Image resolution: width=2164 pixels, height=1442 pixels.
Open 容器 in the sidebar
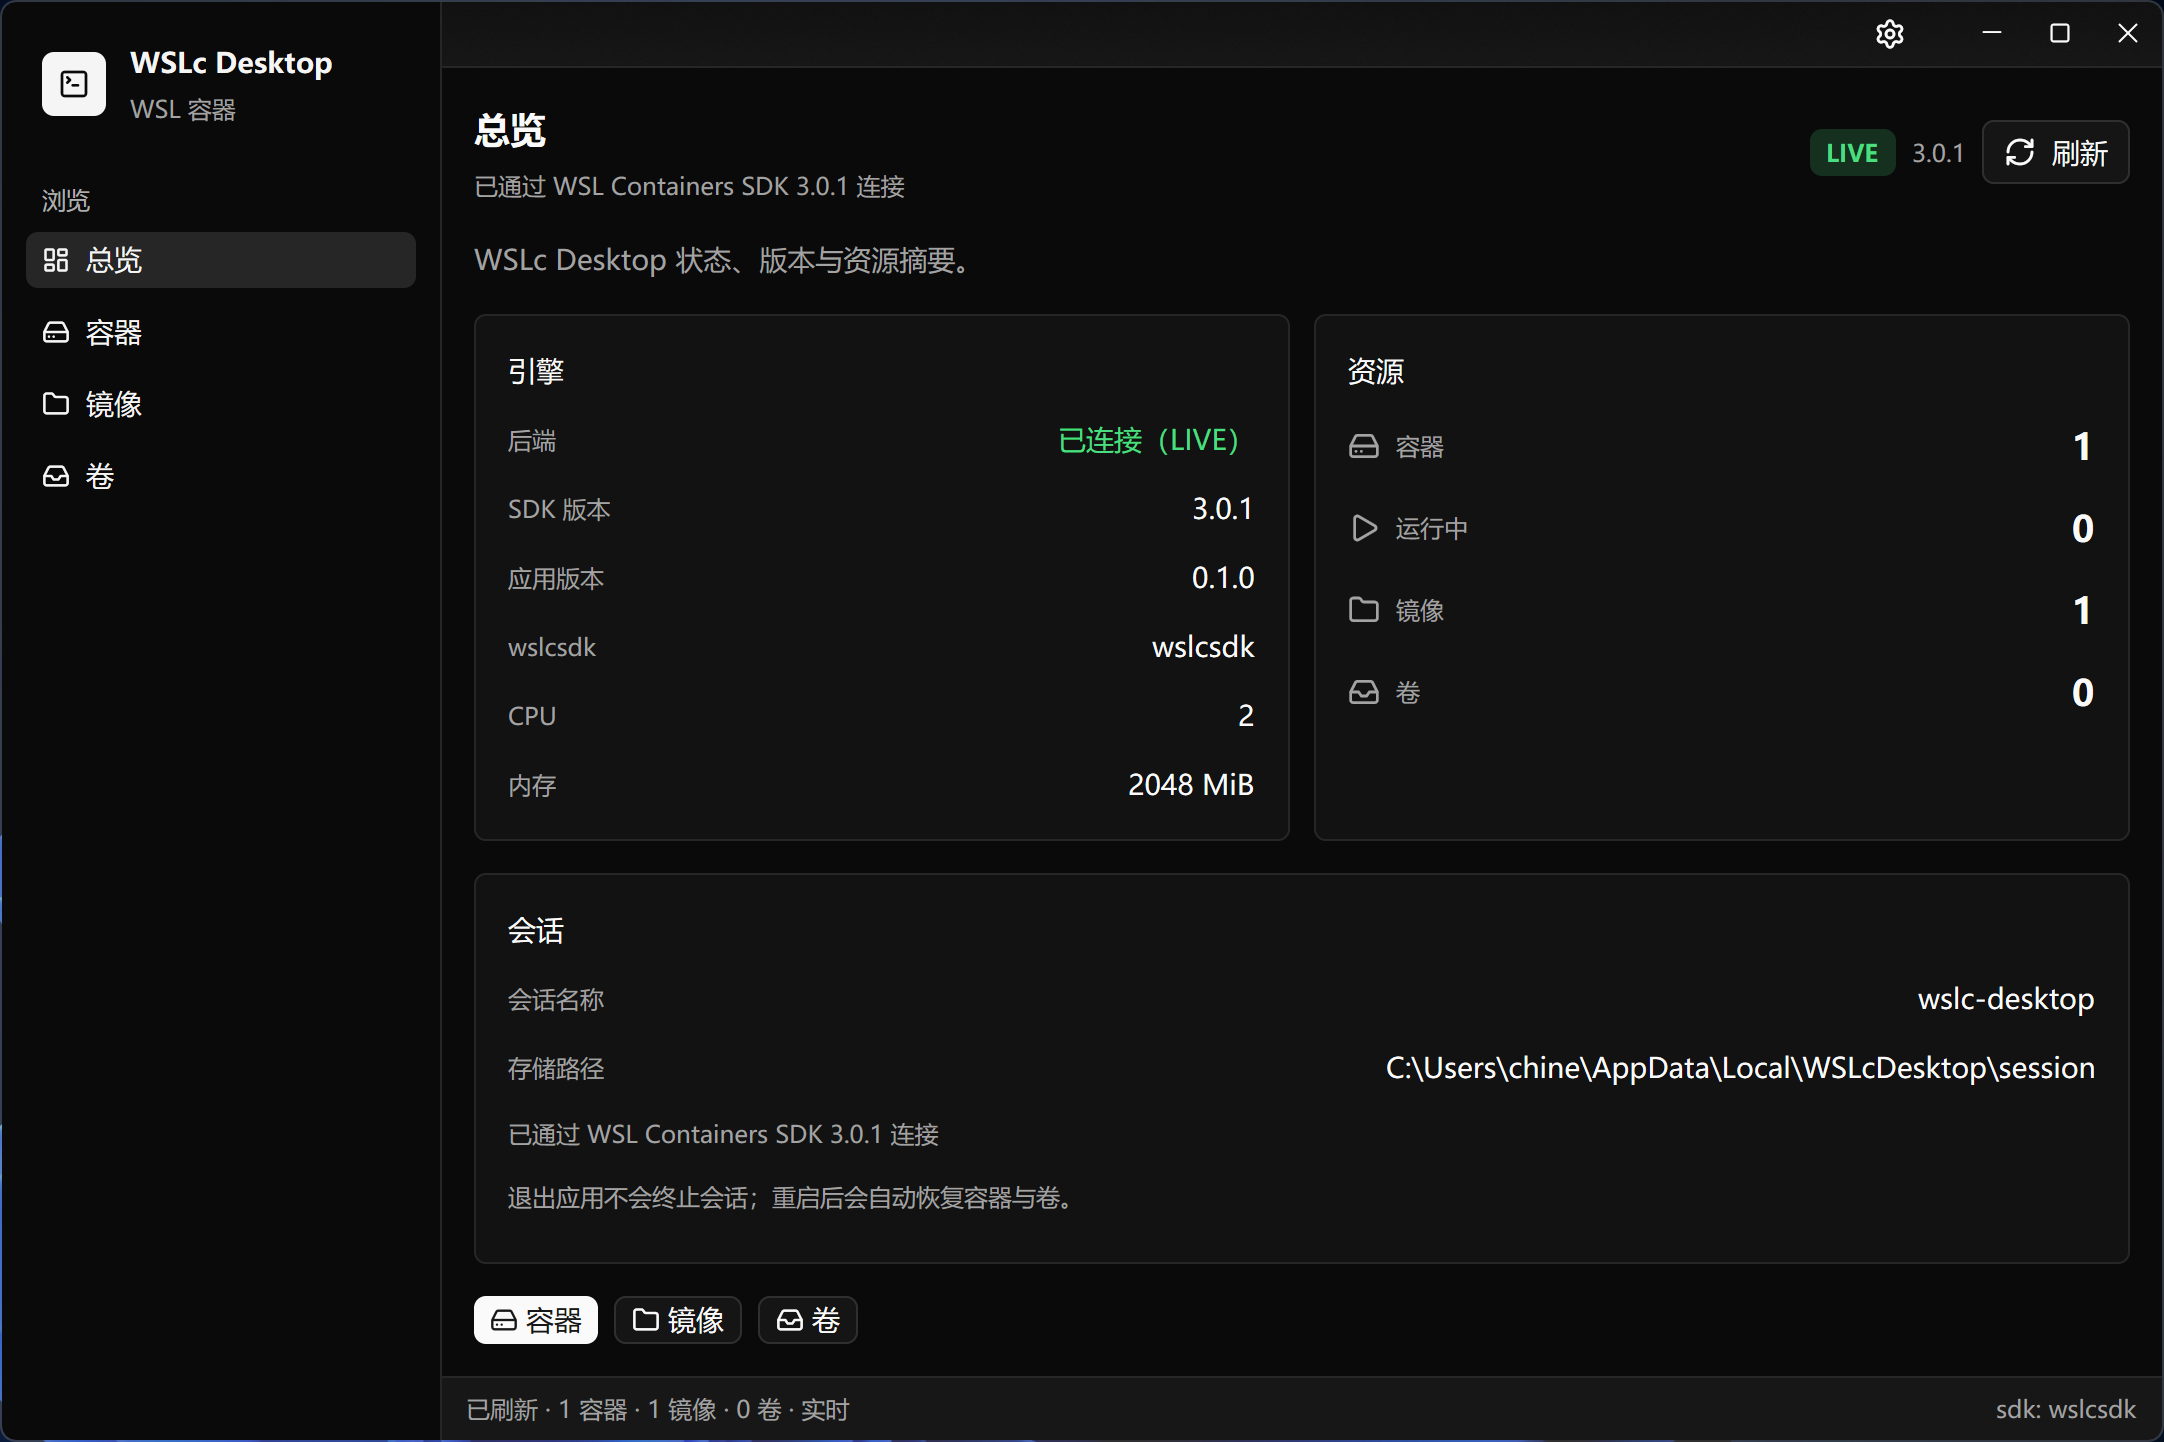coord(221,332)
